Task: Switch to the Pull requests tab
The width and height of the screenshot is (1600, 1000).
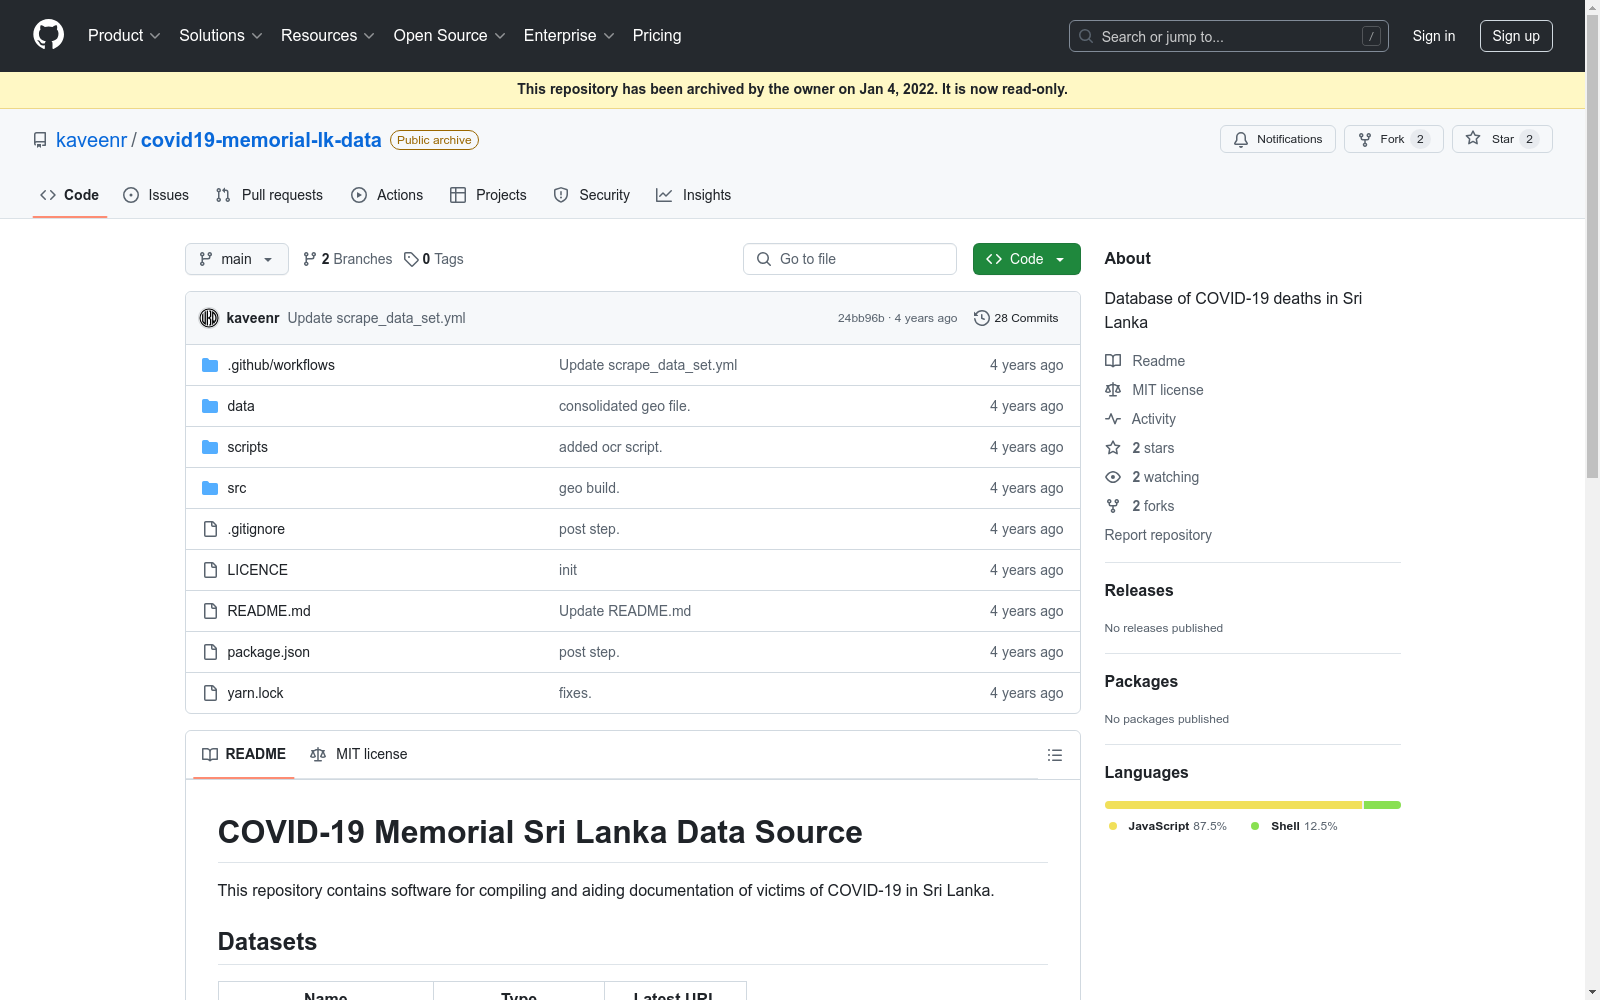Action: tap(269, 195)
